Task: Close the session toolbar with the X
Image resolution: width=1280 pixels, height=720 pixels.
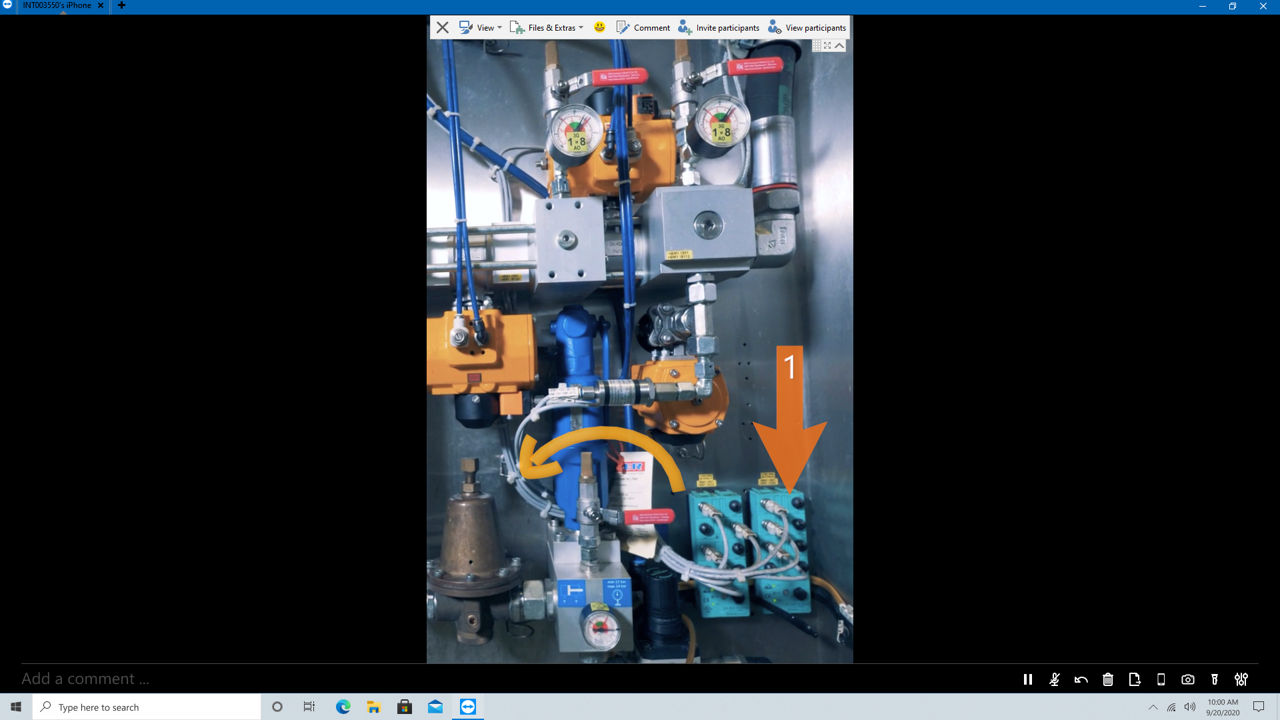Action: coord(442,28)
